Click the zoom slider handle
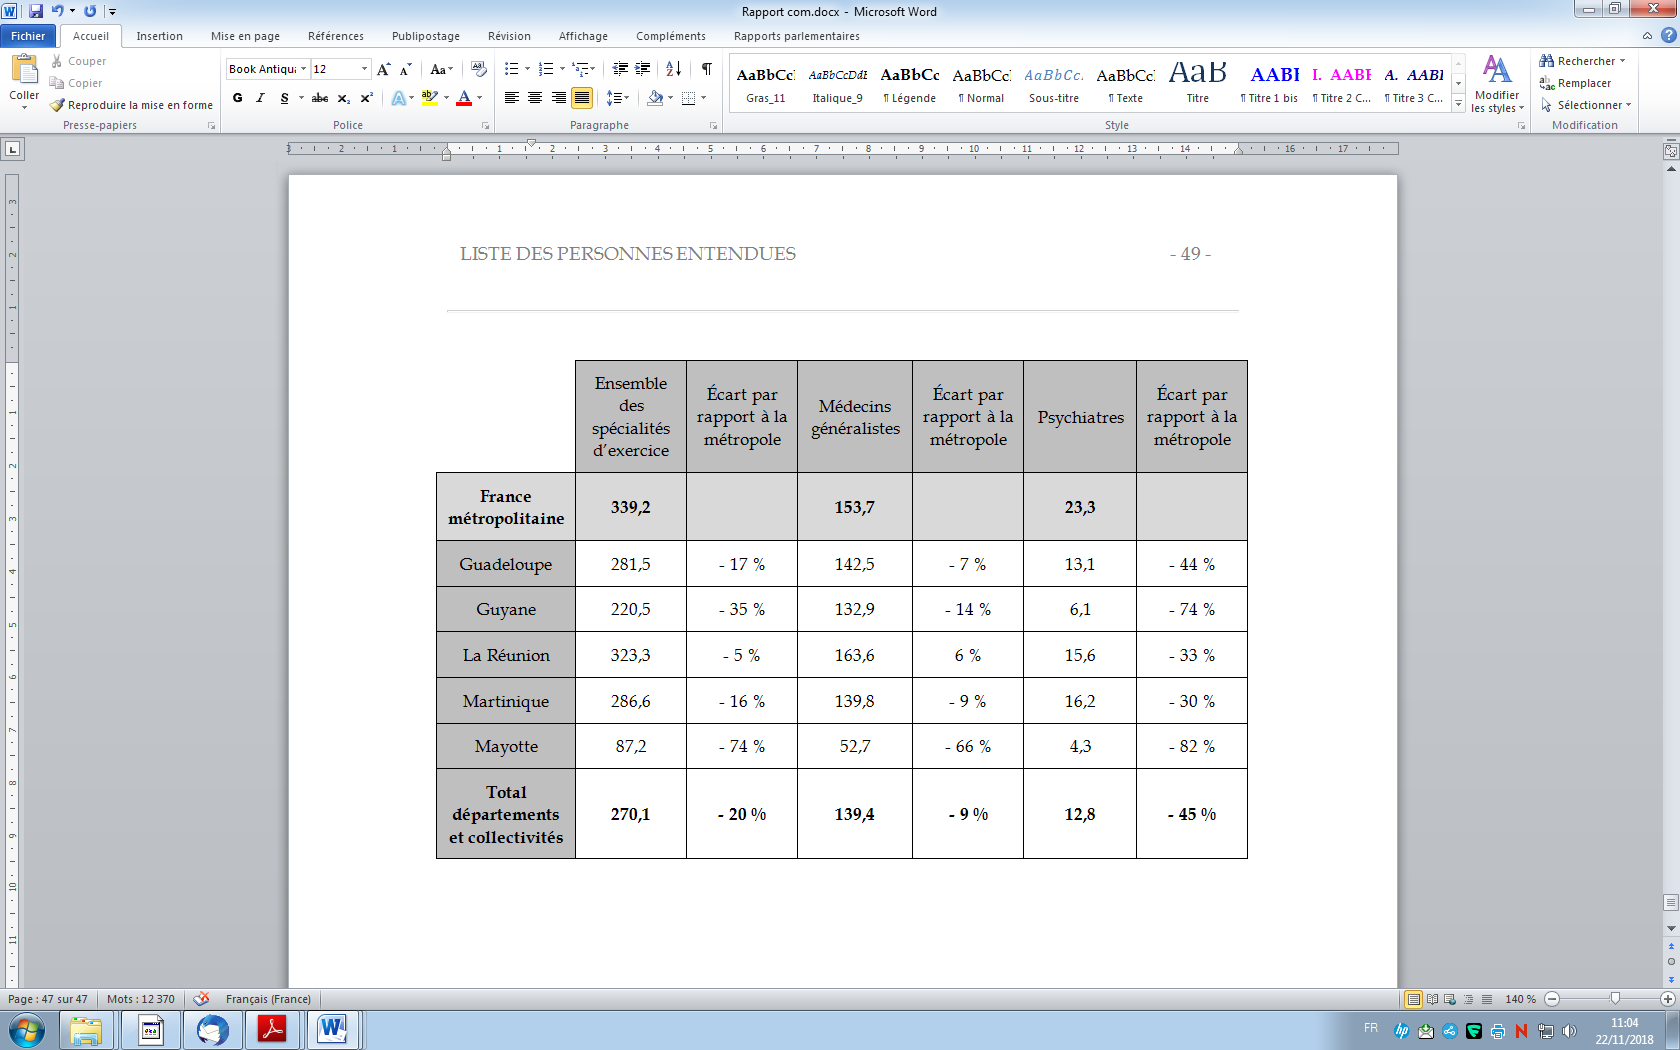This screenshot has width=1680, height=1050. tap(1614, 999)
